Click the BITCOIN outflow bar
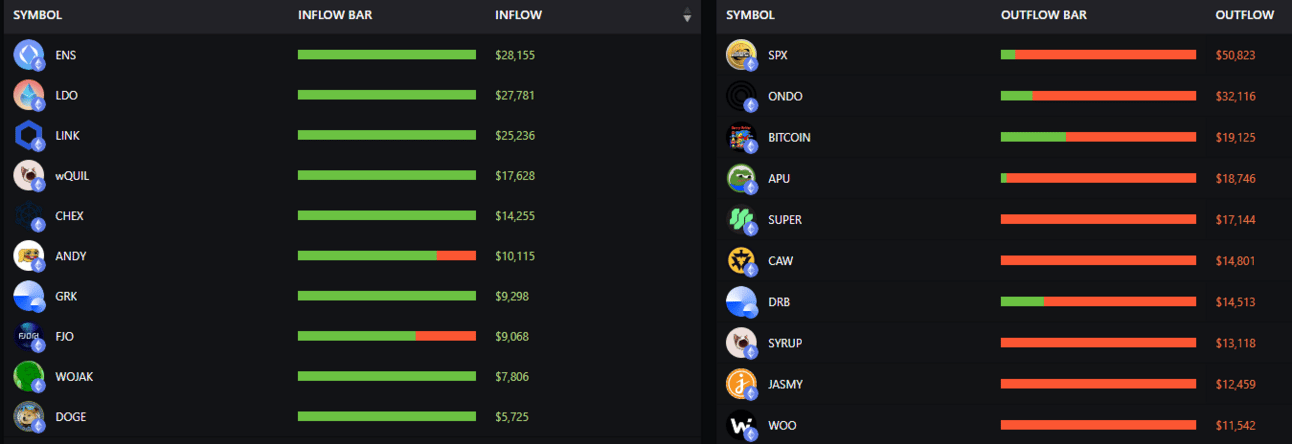Image resolution: width=1292 pixels, height=444 pixels. (x=1098, y=136)
